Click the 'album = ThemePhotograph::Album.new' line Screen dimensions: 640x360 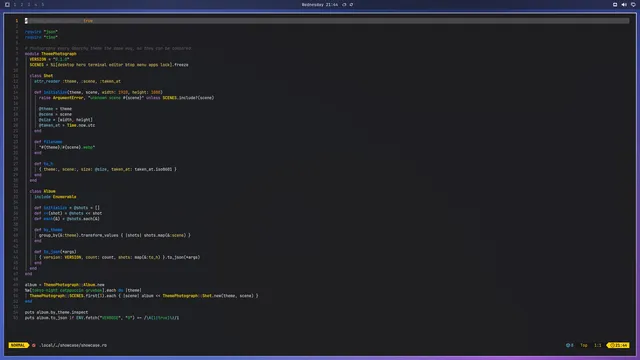64,284
